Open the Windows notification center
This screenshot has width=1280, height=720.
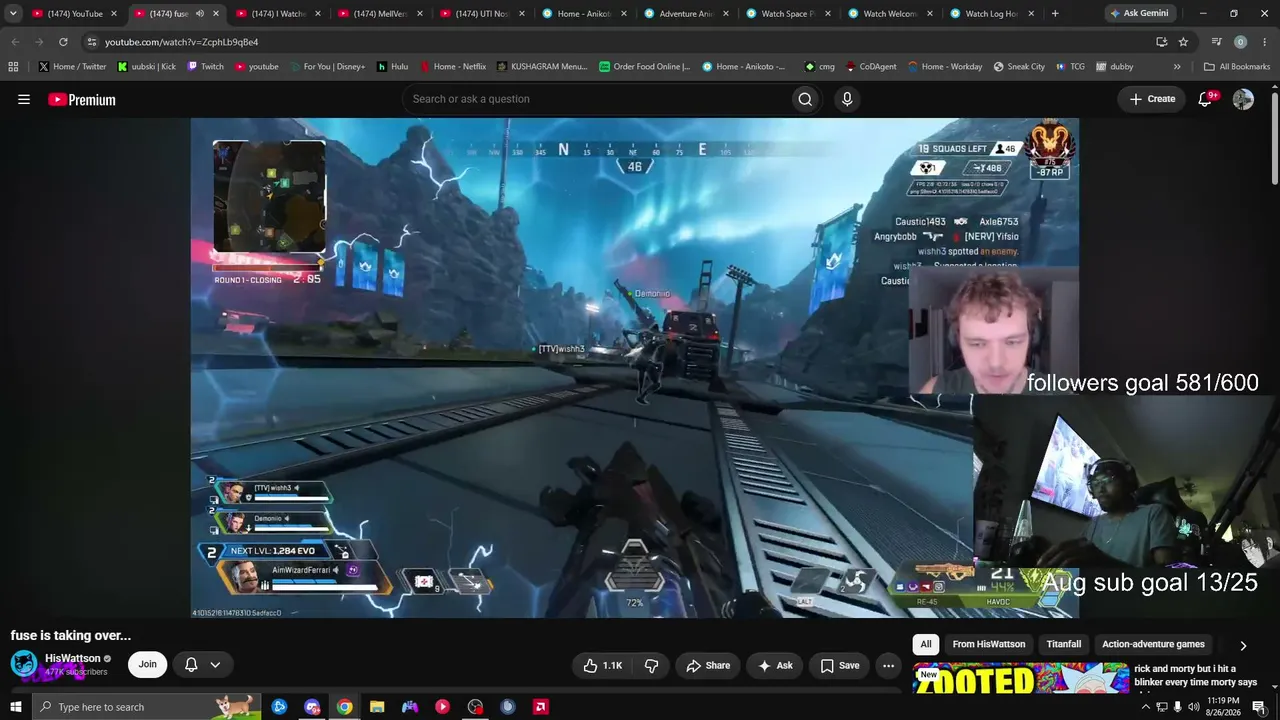[1259, 707]
